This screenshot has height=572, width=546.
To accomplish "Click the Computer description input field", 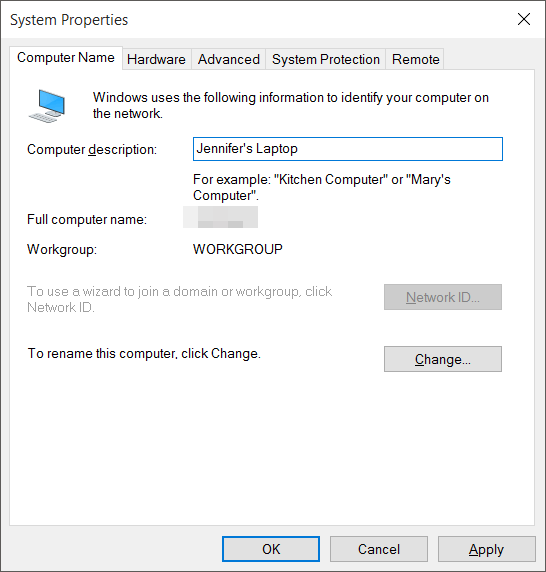I will pos(348,149).
